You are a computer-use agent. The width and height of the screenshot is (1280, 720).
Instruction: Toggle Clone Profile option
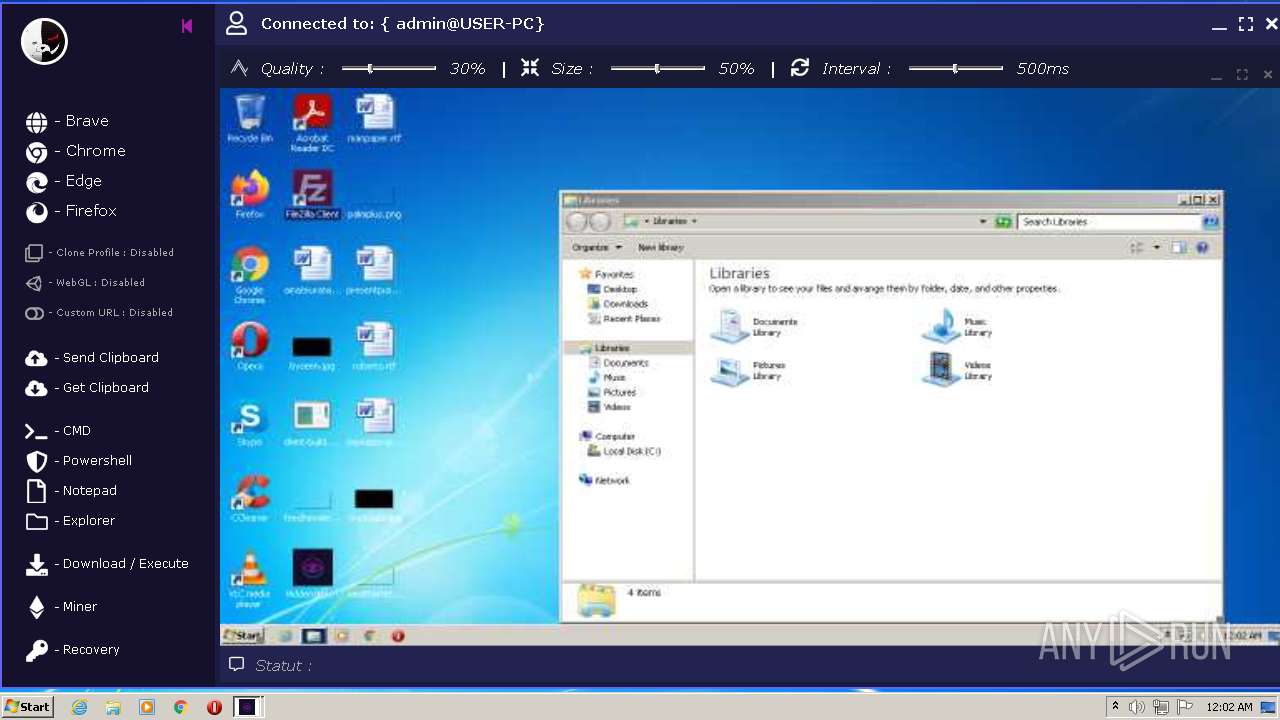[x=100, y=253]
